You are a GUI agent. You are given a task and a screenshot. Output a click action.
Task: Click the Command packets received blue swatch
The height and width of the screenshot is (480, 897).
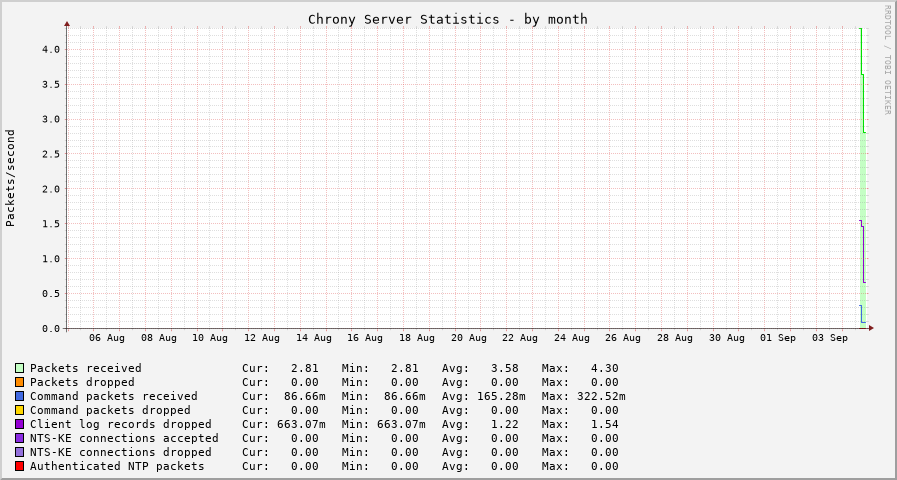[x=19, y=396]
